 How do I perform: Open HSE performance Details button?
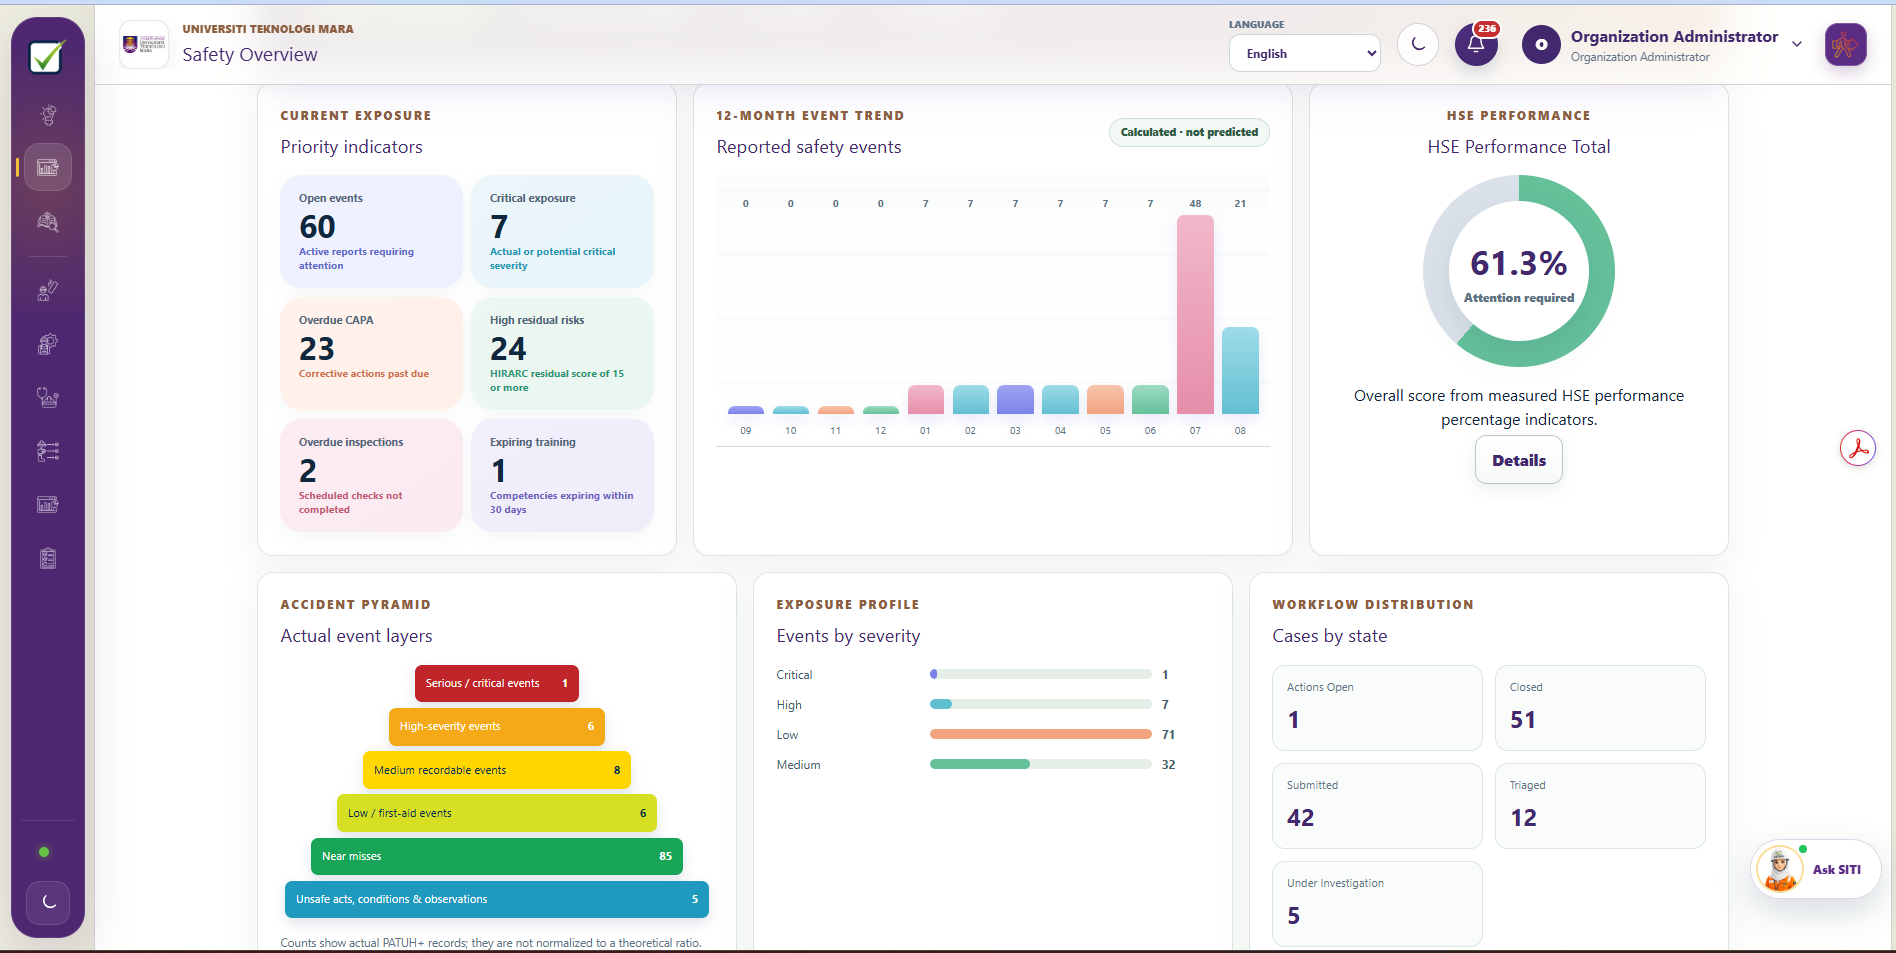[1519, 460]
